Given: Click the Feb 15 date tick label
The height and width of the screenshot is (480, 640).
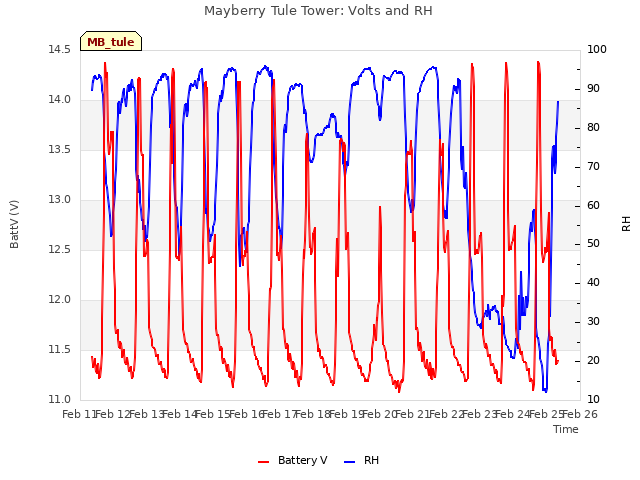Looking at the screenshot, I should 212,415.
